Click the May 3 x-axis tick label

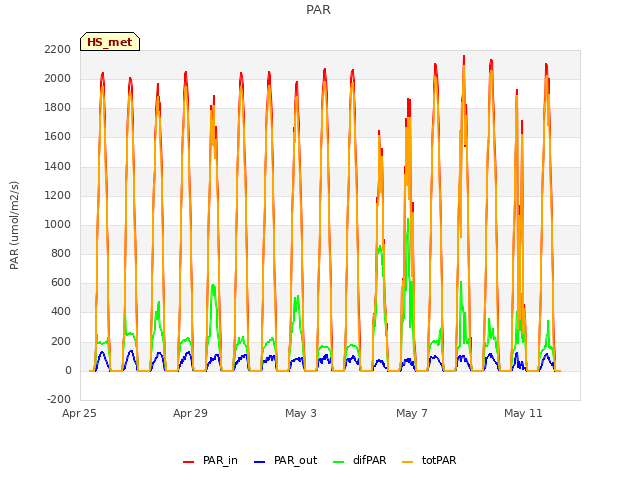[301, 413]
